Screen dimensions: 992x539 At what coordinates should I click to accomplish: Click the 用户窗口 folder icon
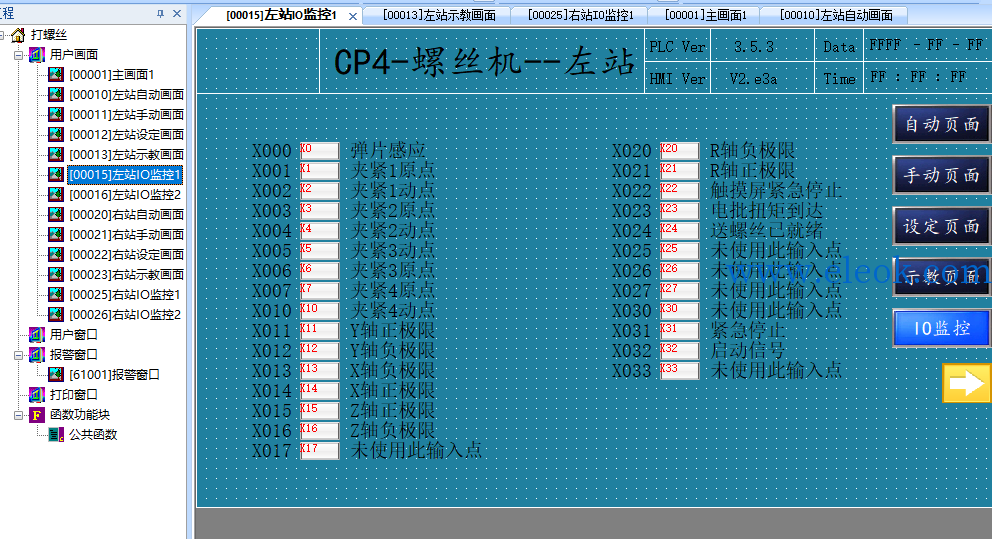[x=37, y=335]
